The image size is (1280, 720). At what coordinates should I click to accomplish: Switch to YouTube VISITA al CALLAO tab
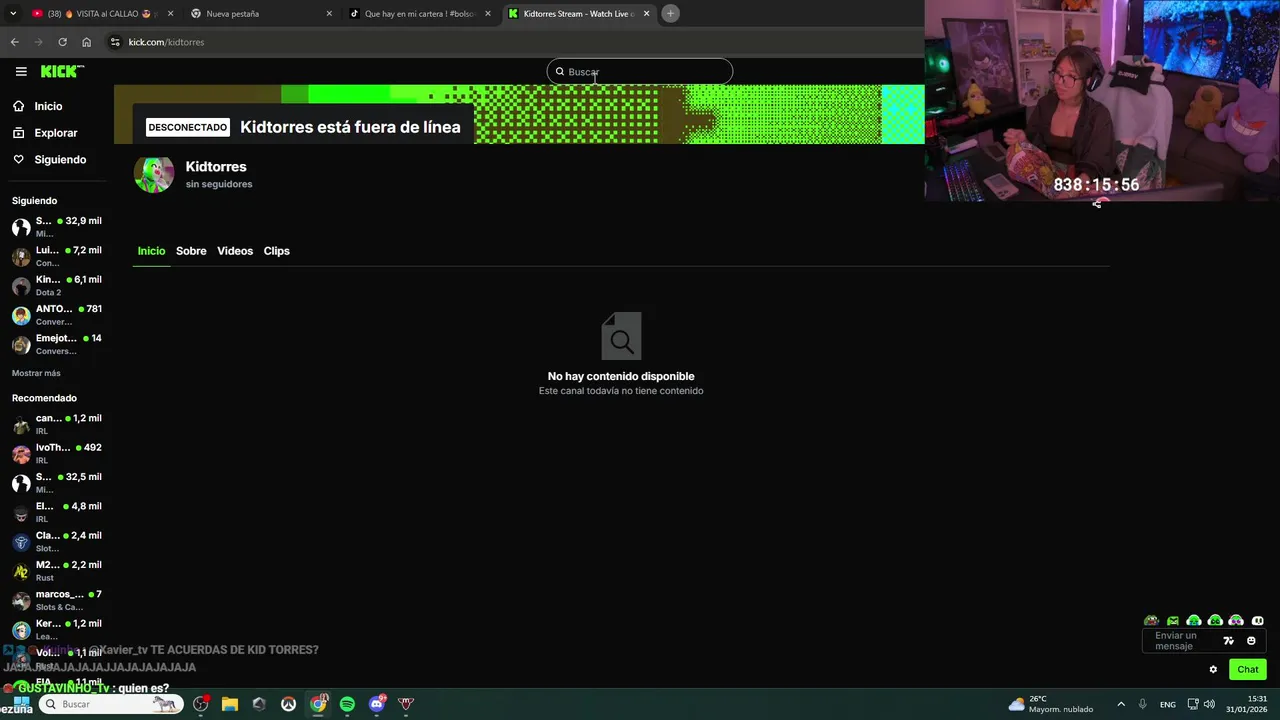(x=103, y=14)
